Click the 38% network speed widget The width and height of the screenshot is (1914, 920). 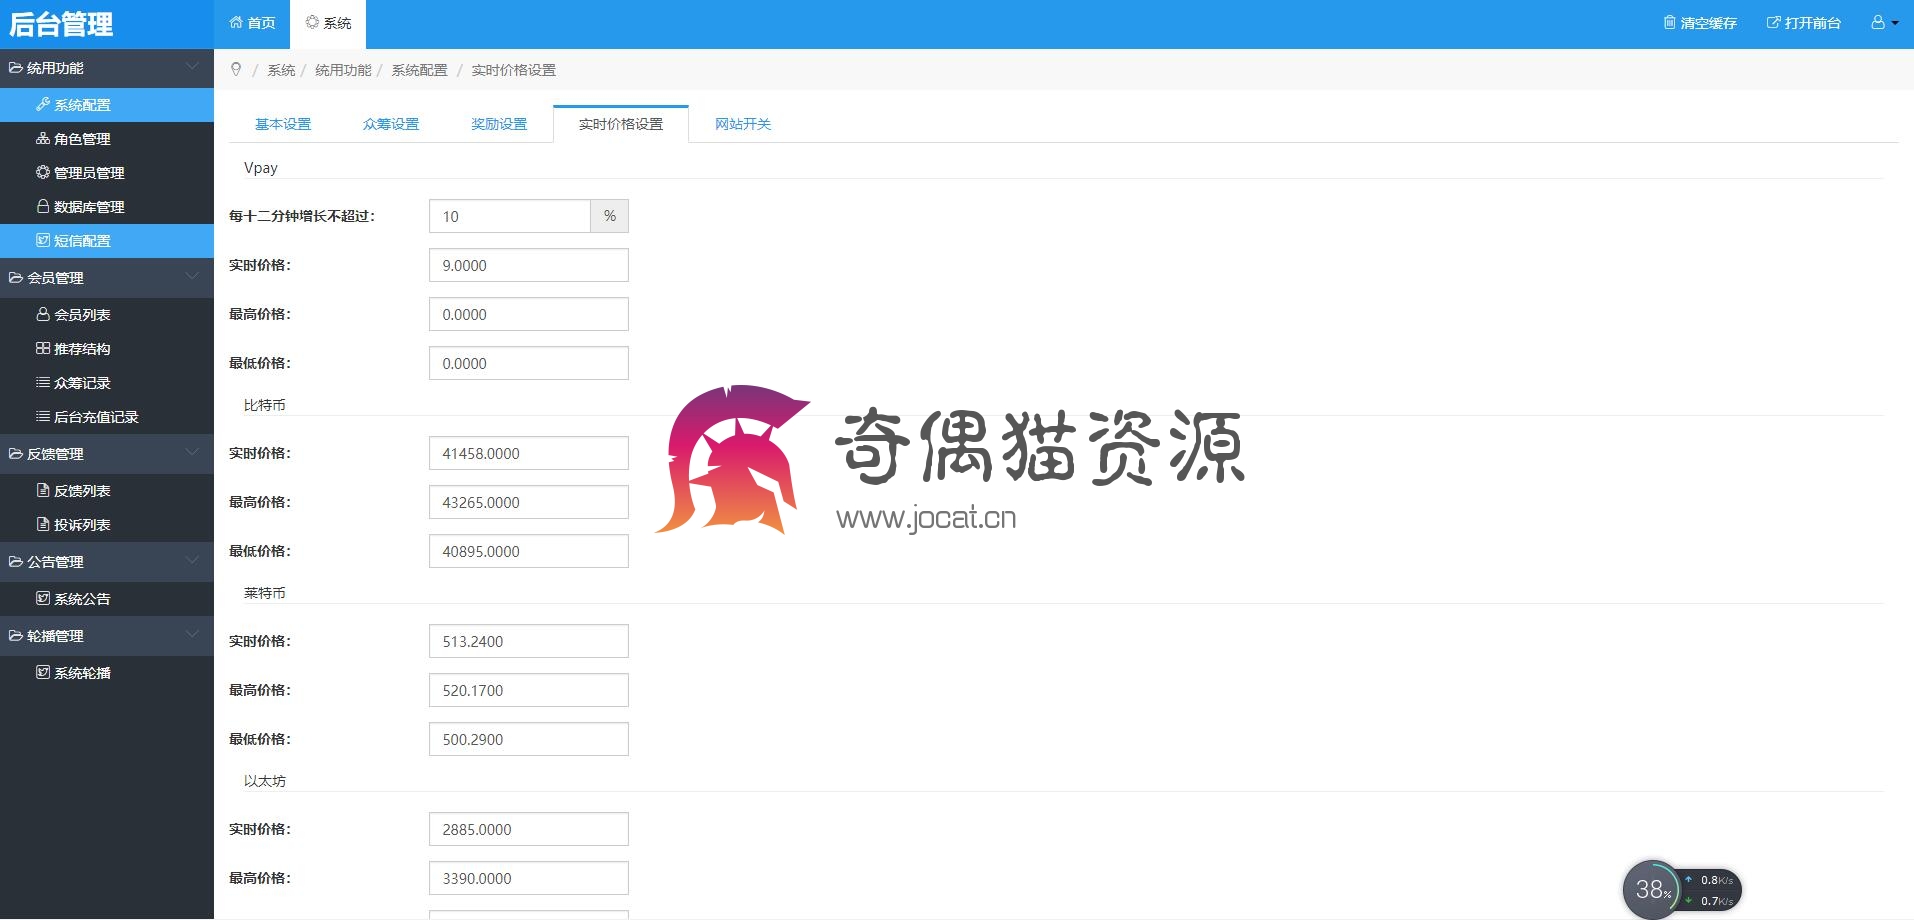click(x=1681, y=889)
